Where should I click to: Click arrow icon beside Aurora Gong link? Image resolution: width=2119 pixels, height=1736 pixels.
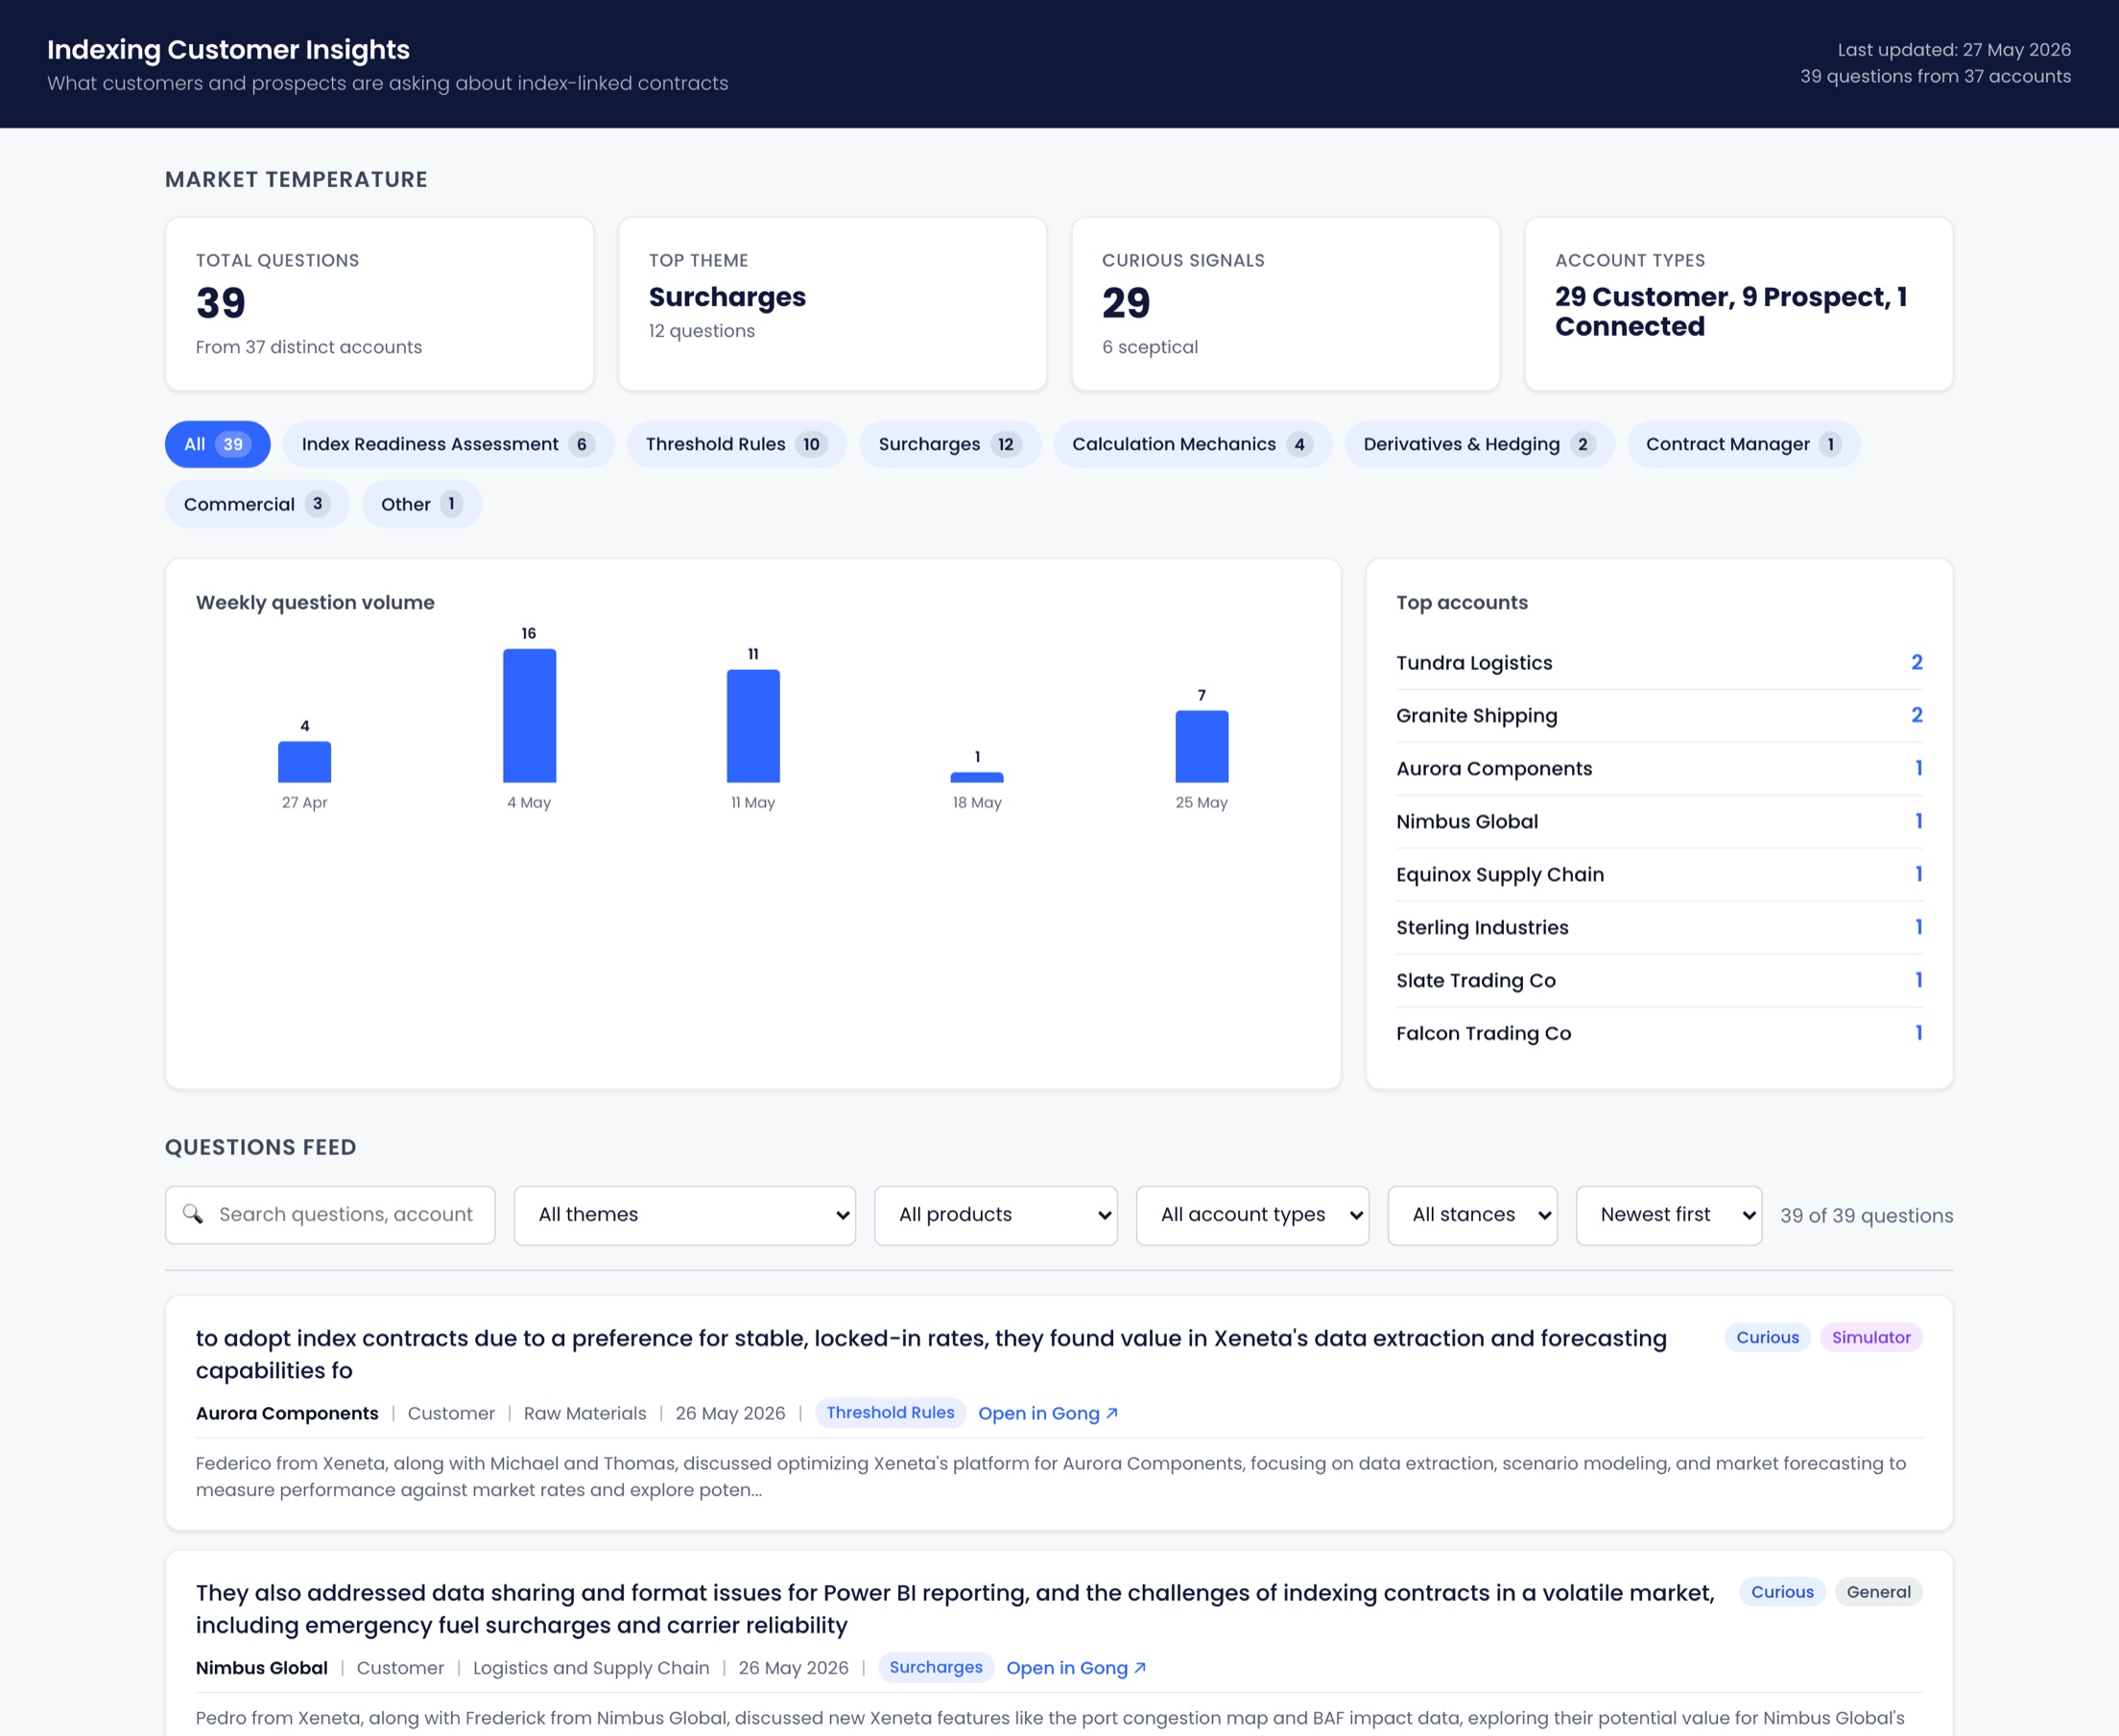click(1111, 1413)
